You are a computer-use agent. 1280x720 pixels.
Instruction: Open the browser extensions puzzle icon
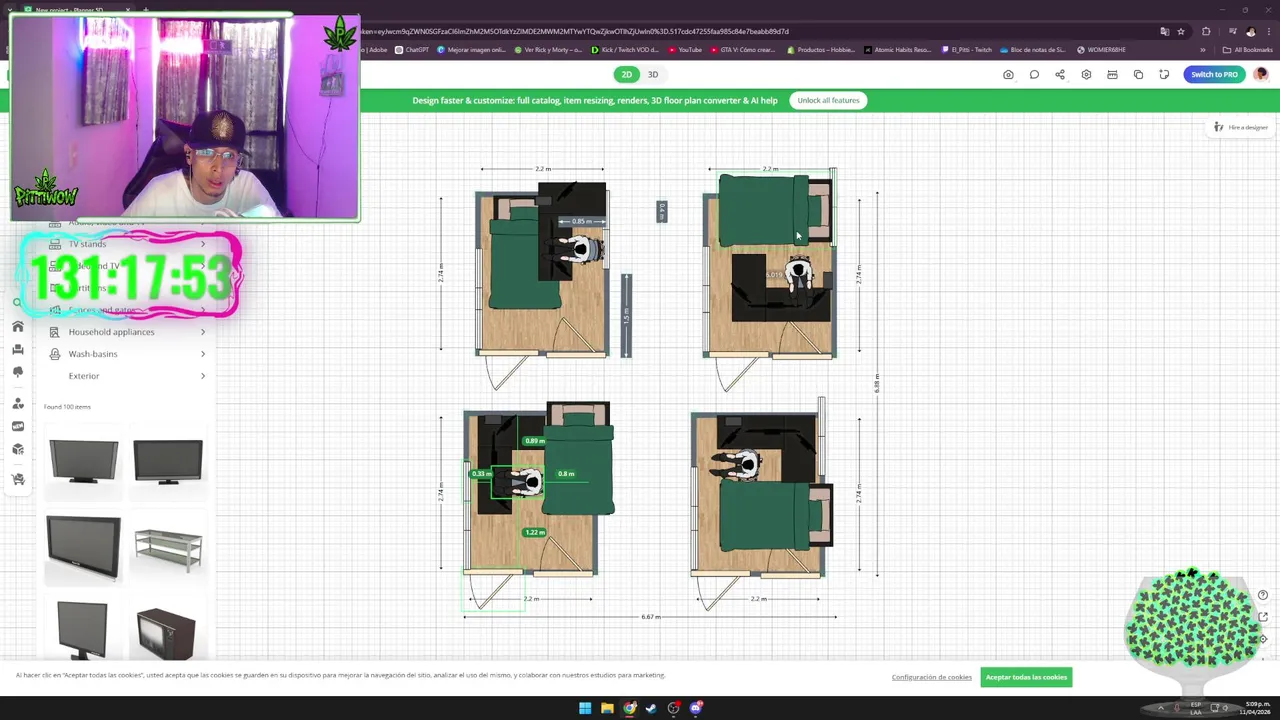click(x=1206, y=31)
